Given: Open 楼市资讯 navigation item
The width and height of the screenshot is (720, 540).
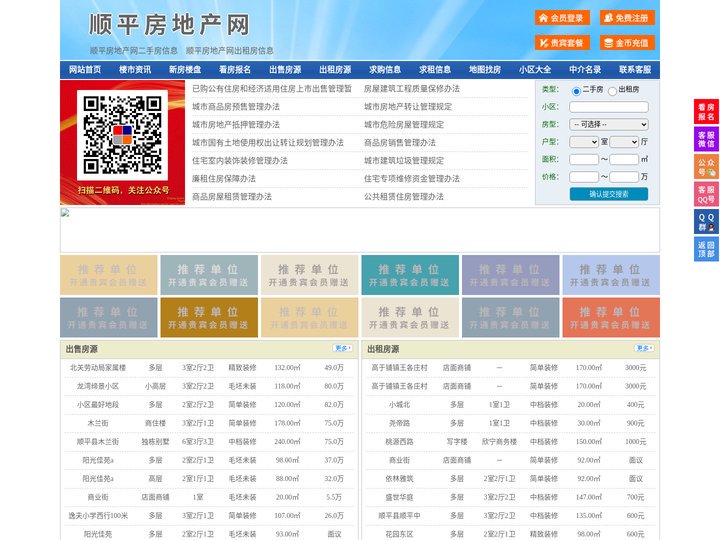Looking at the screenshot, I should [x=135, y=70].
